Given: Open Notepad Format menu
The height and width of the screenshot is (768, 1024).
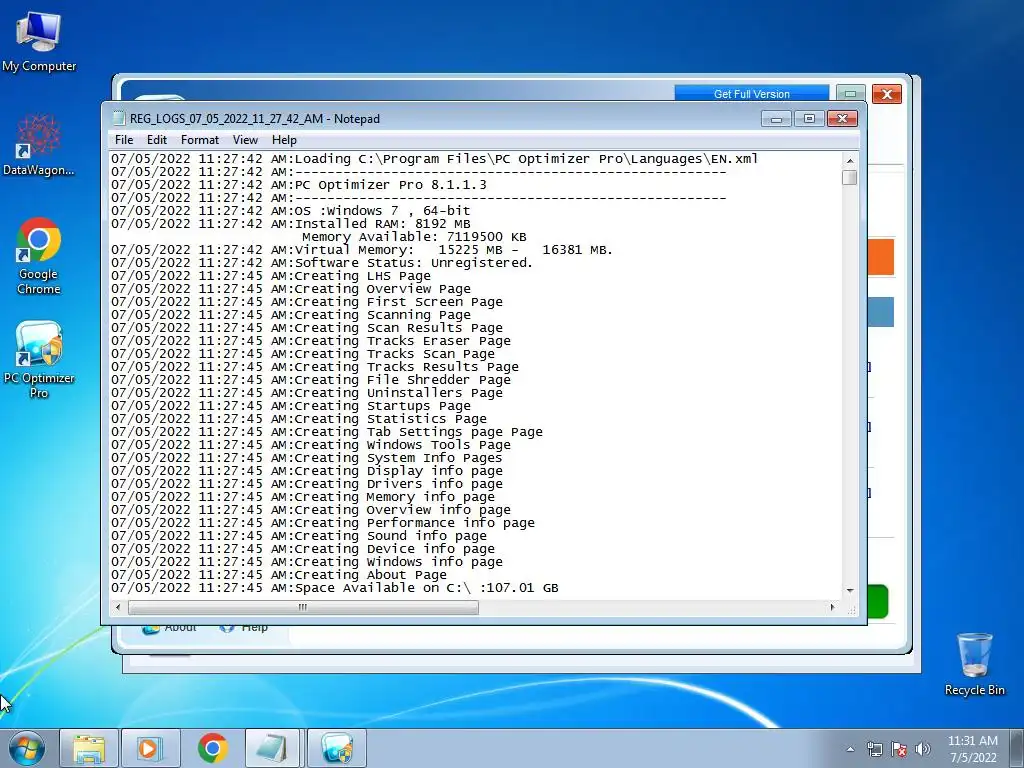Looking at the screenshot, I should (x=200, y=140).
